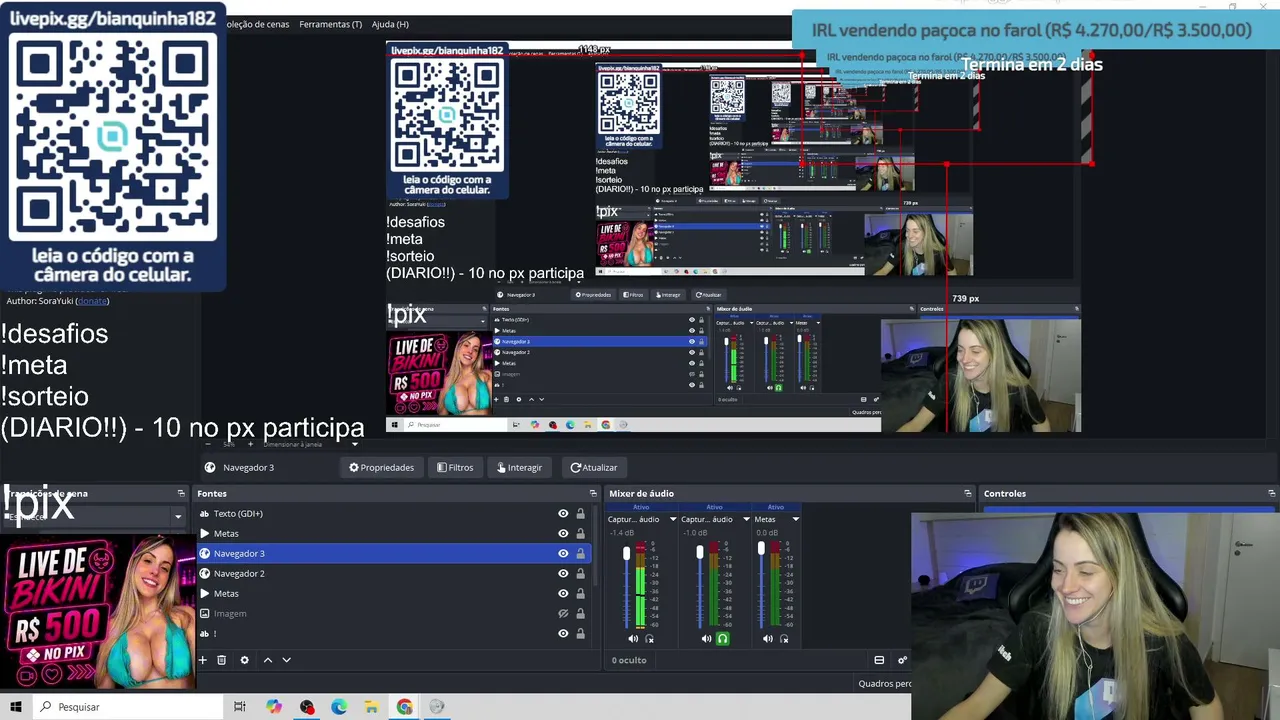The image size is (1280, 720).
Task: Select the Navegador 2 source row
Action: click(x=394, y=574)
